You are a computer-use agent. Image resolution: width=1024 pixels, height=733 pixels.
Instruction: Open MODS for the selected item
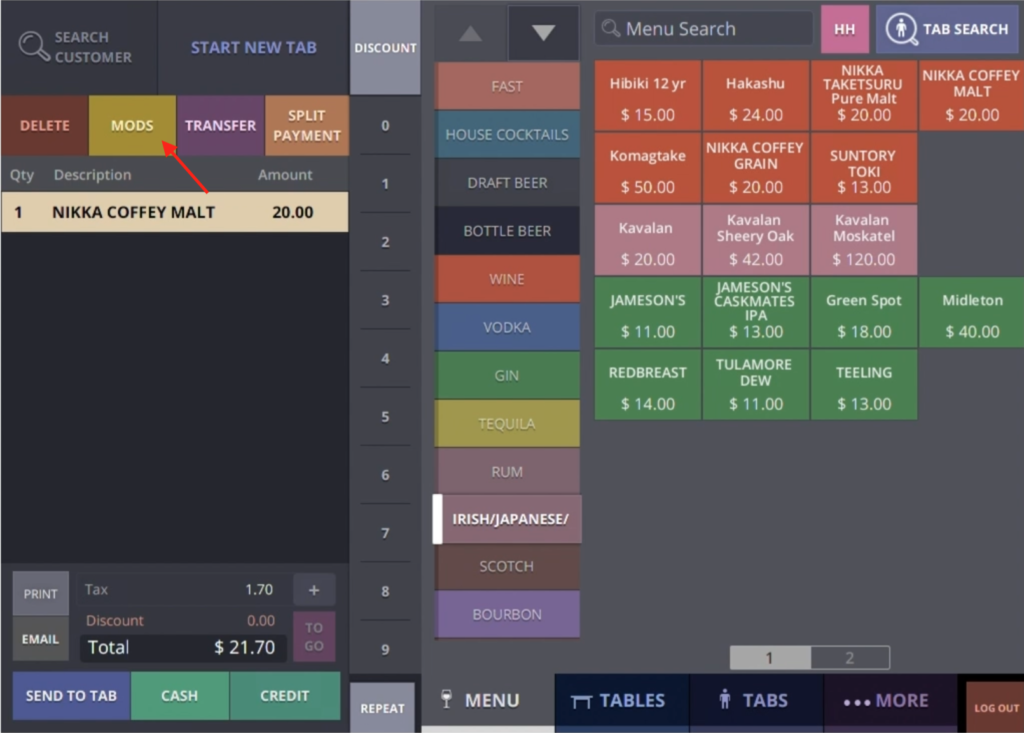[132, 125]
